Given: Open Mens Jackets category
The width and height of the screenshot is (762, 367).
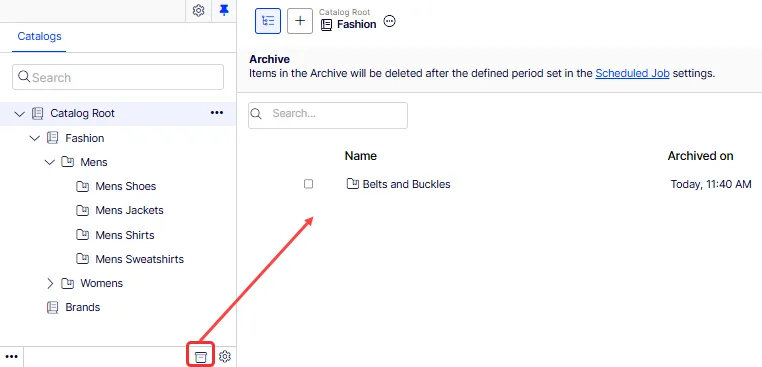Looking at the screenshot, I should [130, 210].
